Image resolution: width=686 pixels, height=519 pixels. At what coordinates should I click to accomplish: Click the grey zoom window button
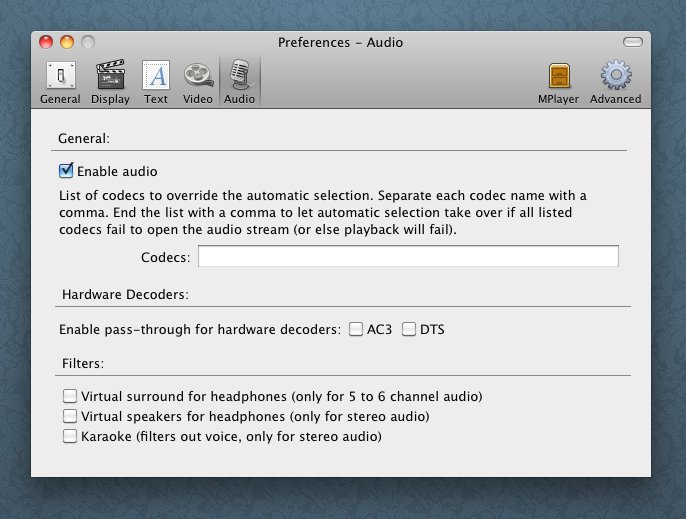(88, 42)
